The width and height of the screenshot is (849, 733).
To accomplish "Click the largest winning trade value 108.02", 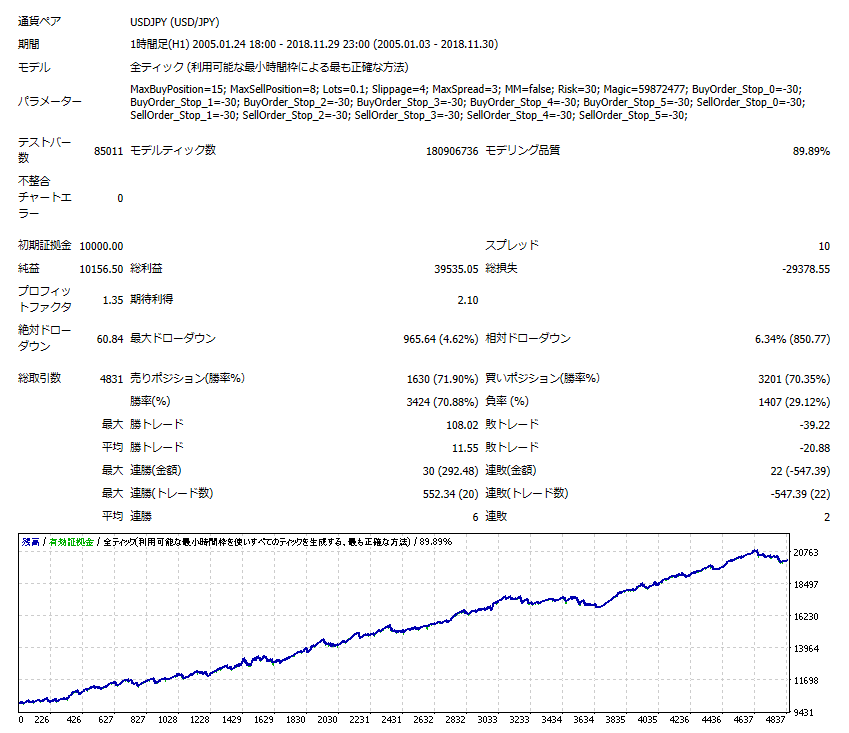I will point(462,425).
